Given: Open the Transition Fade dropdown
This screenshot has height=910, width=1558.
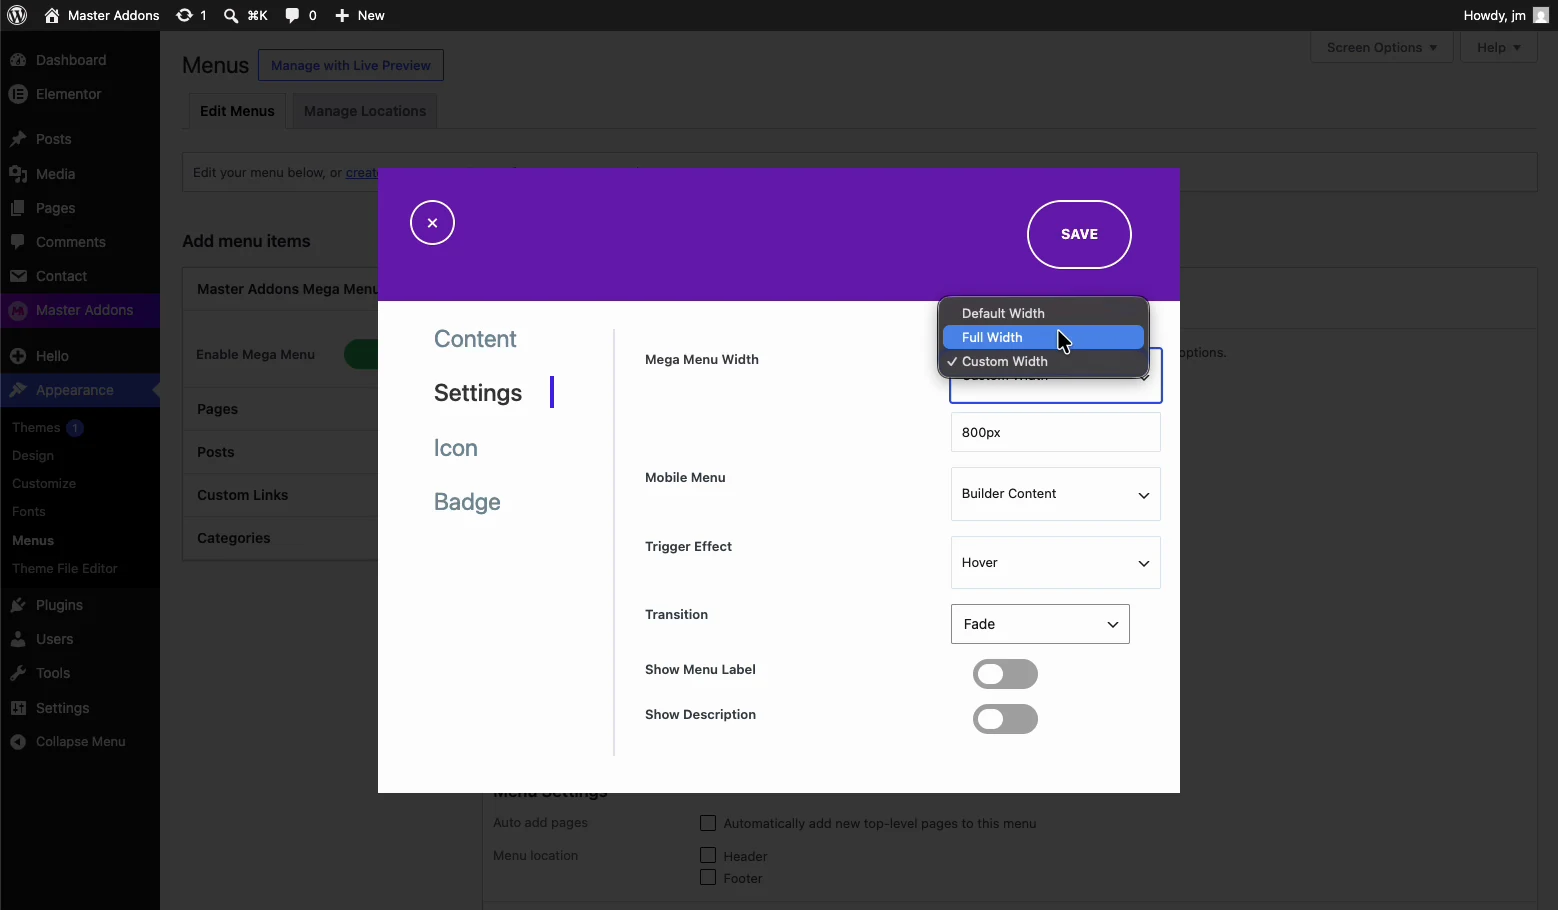Looking at the screenshot, I should [1040, 624].
